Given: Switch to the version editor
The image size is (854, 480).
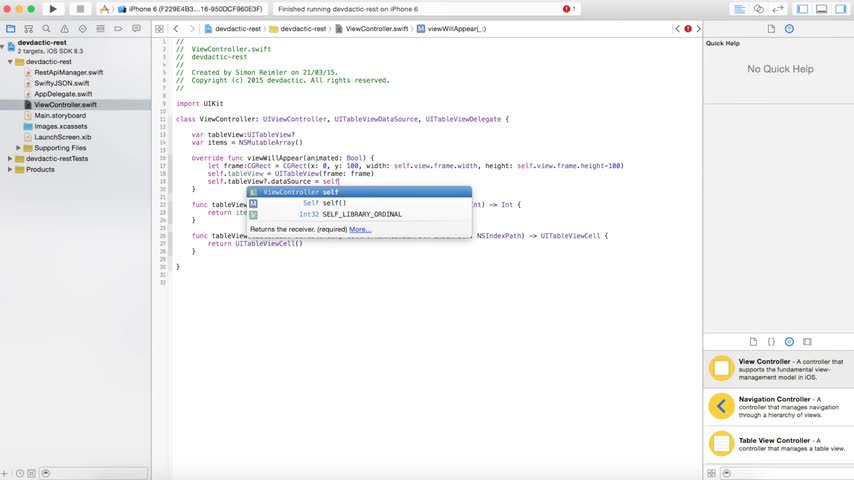Looking at the screenshot, I should click(778, 9).
